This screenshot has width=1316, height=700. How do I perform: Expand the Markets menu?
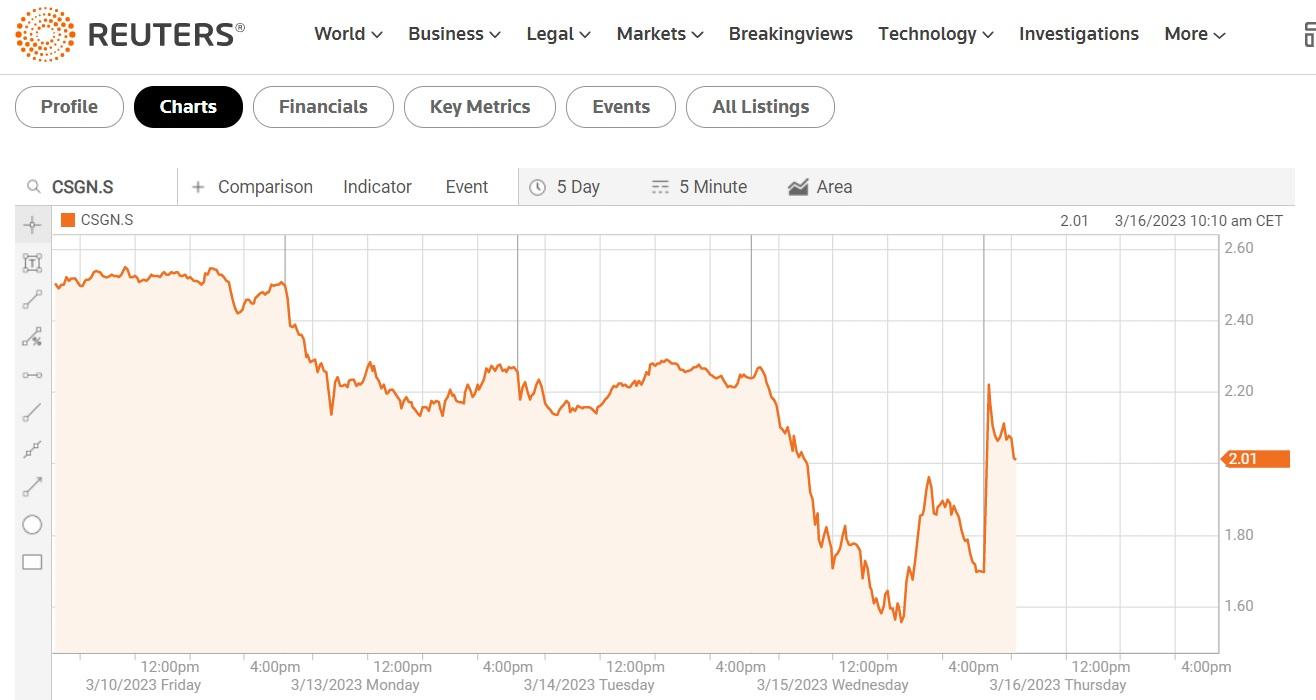[659, 34]
